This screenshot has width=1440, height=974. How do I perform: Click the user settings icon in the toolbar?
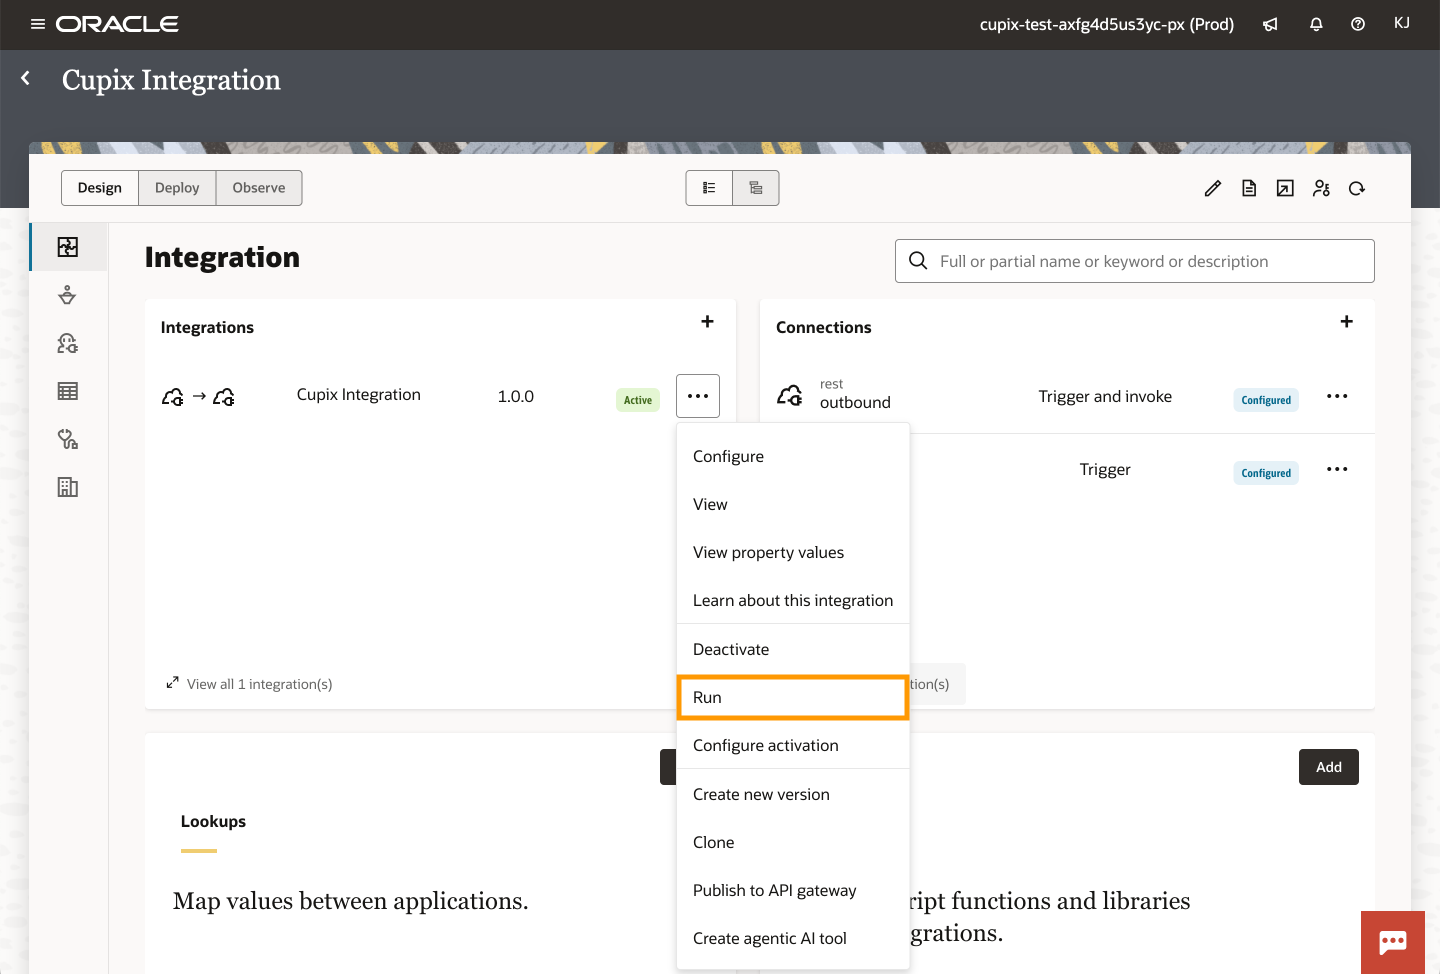1321,188
